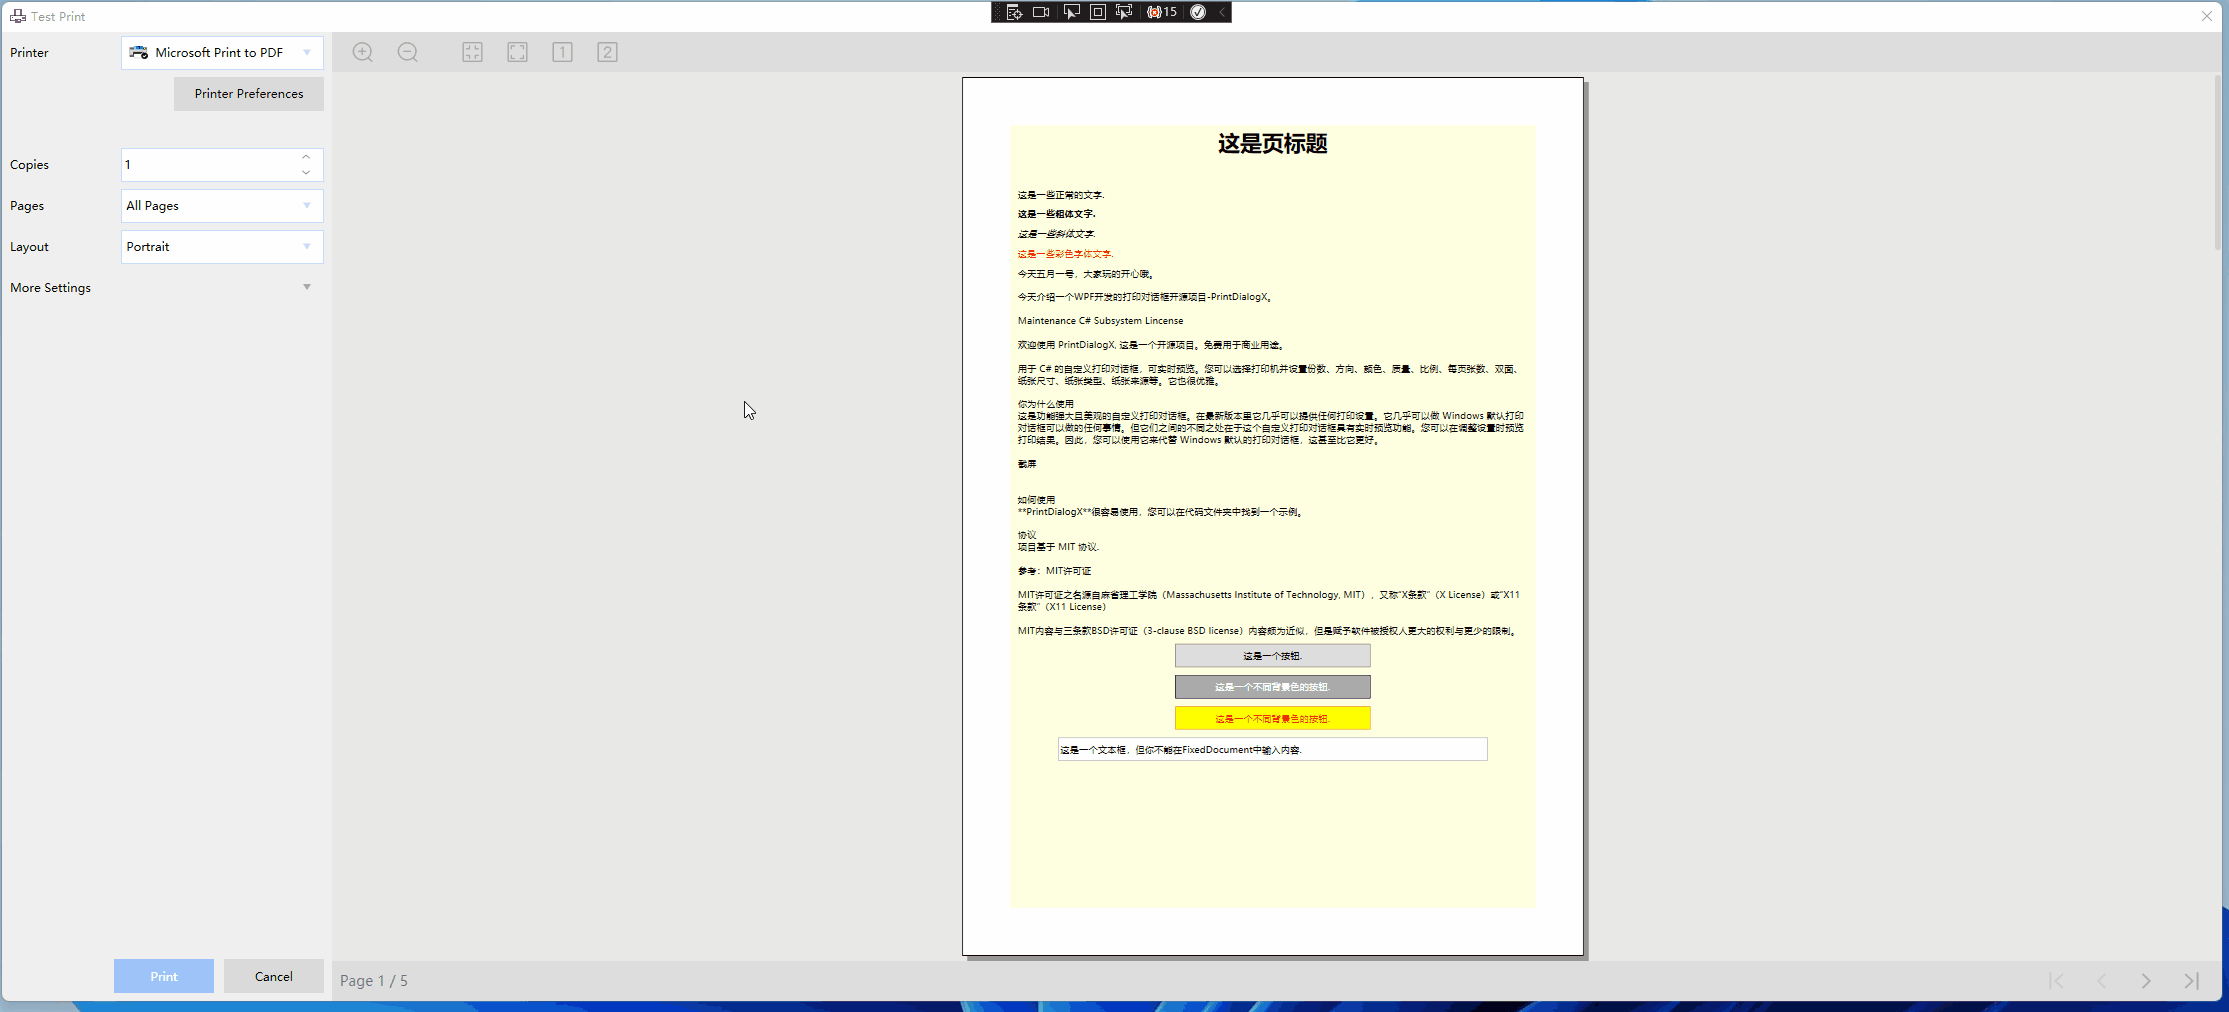Click the light button in preview document
The width and height of the screenshot is (2229, 1012).
(1273, 656)
